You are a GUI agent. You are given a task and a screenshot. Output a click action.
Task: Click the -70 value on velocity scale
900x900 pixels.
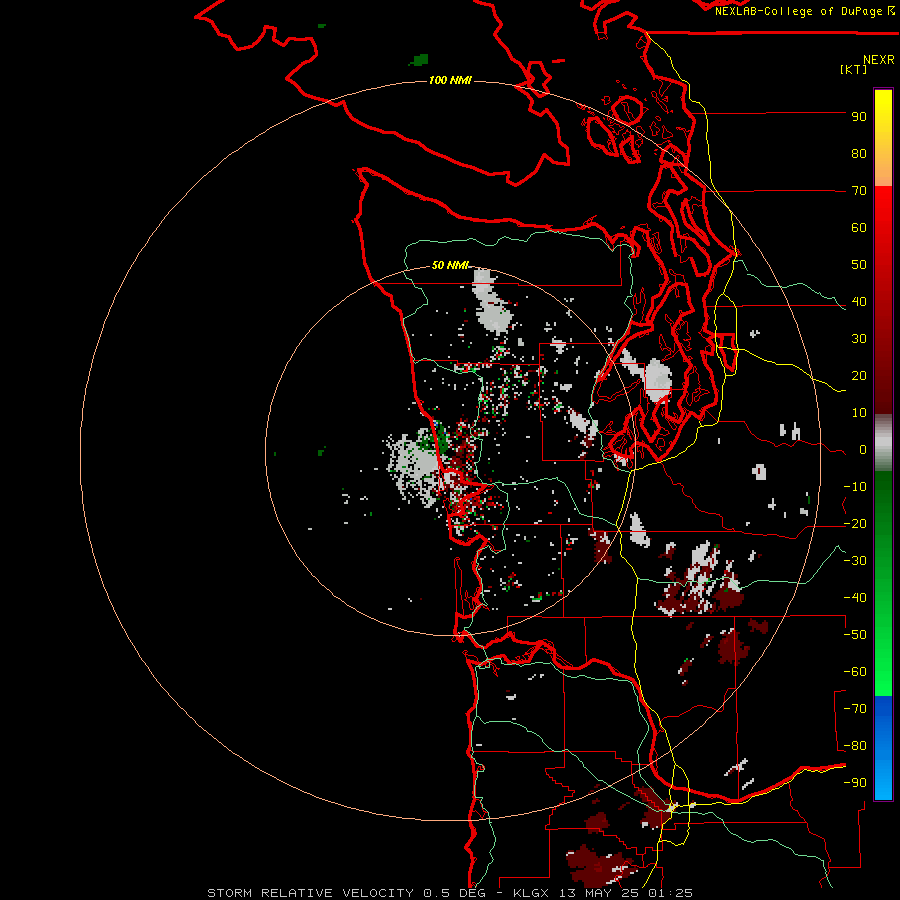click(855, 709)
